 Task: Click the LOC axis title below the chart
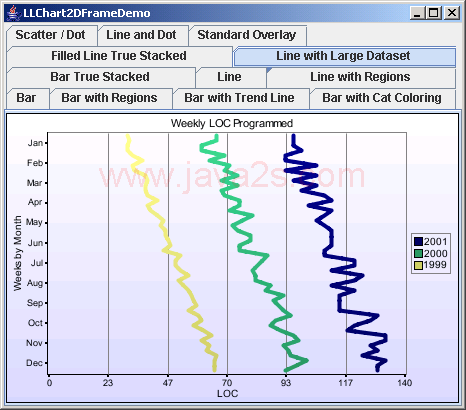(x=227, y=394)
